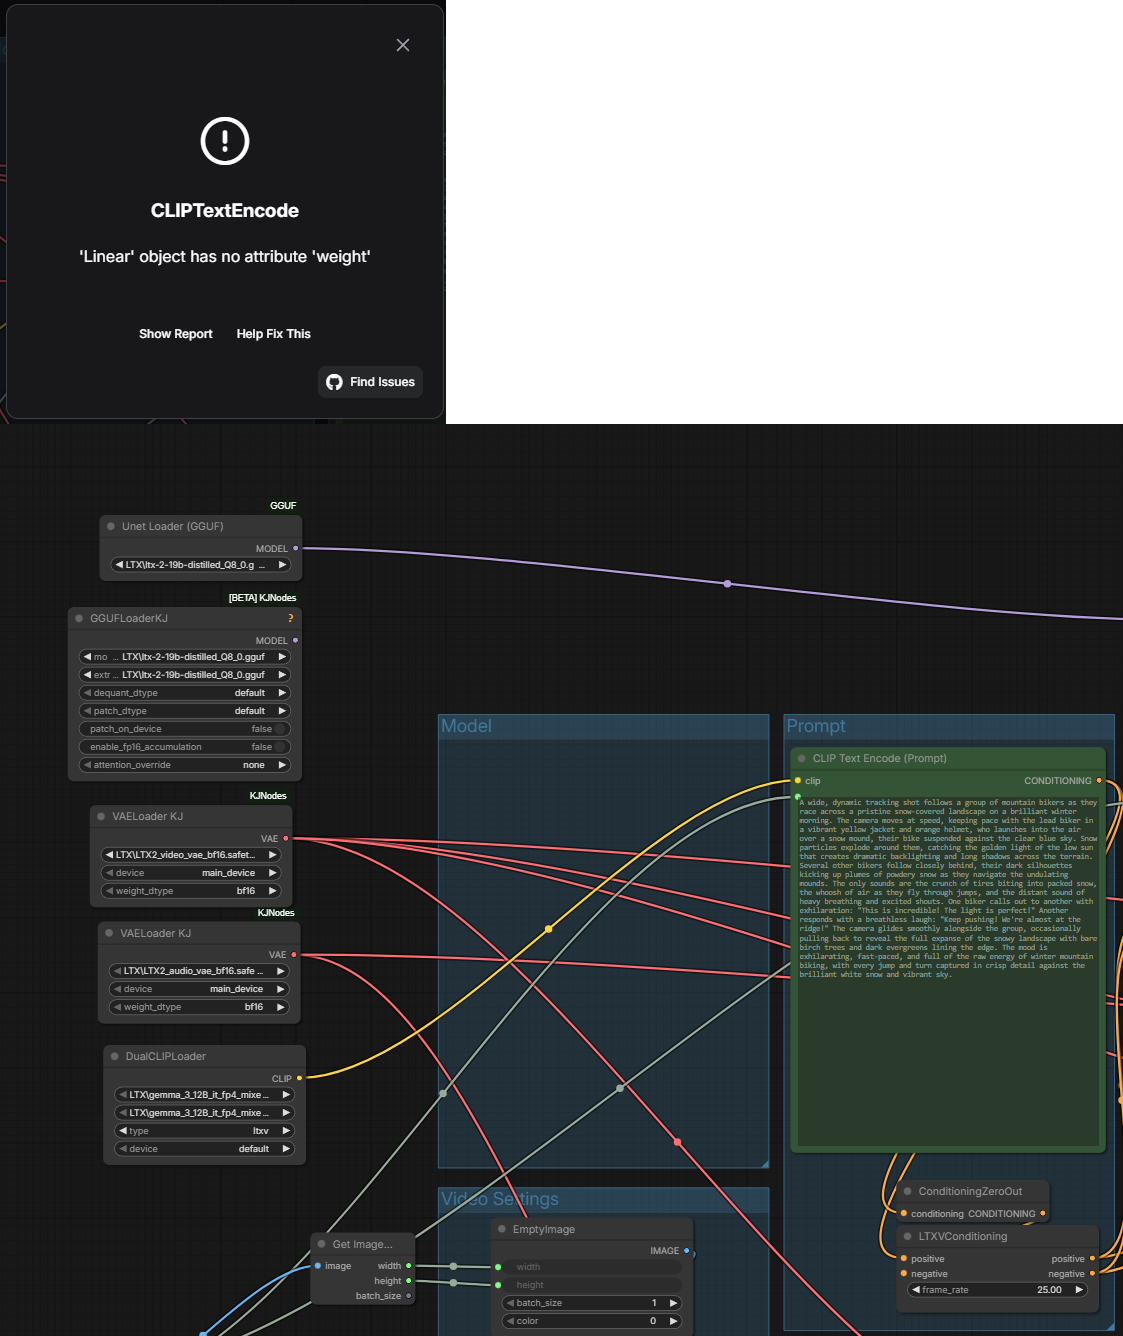Screen dimensions: 1123x1336
Task: Click the extra model ltx-2-19b-distilled field in GGUFLoaderKJ
Action: click(184, 675)
